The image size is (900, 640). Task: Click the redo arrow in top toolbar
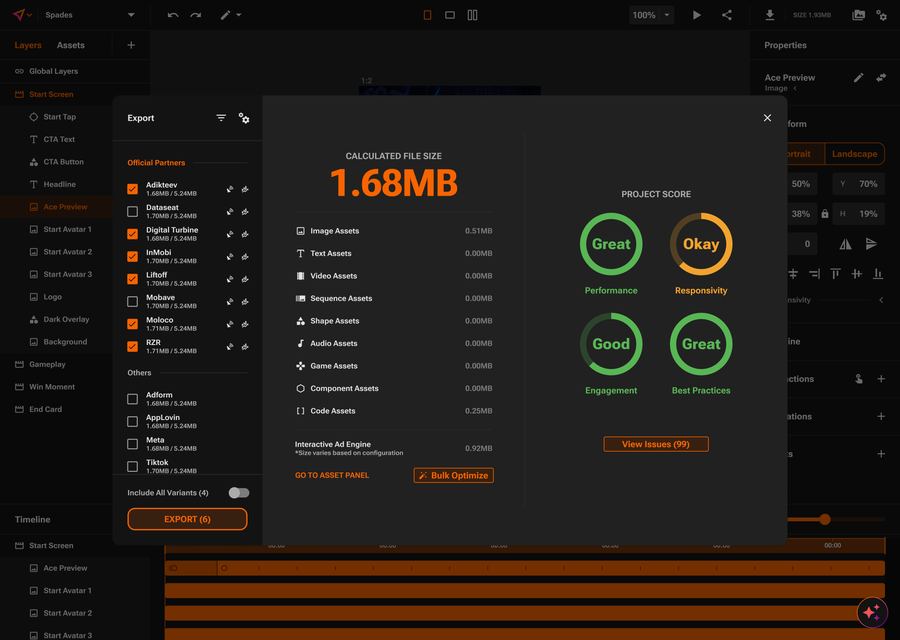coord(196,15)
